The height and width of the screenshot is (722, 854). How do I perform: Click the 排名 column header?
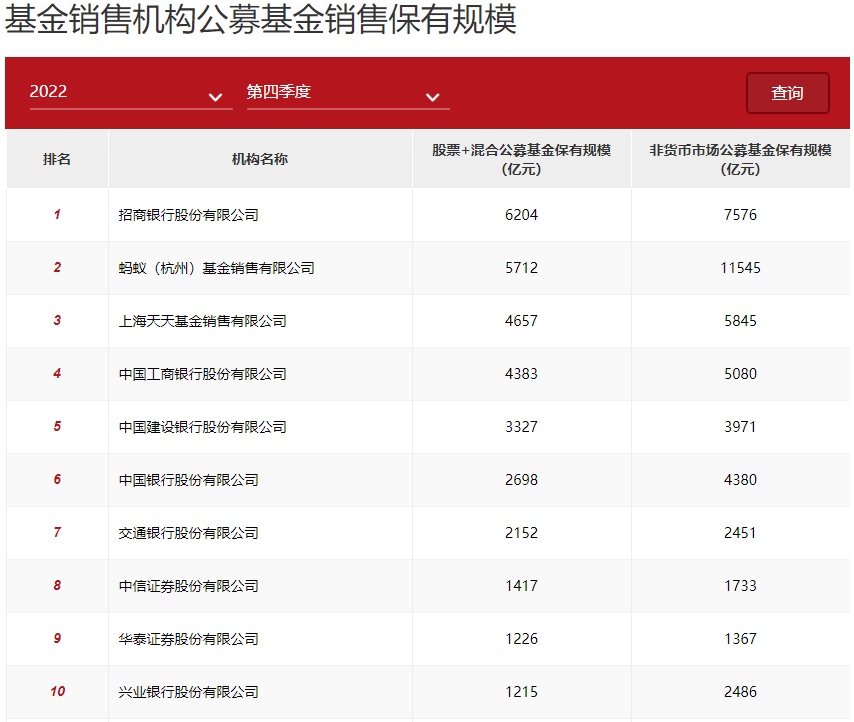coord(57,159)
